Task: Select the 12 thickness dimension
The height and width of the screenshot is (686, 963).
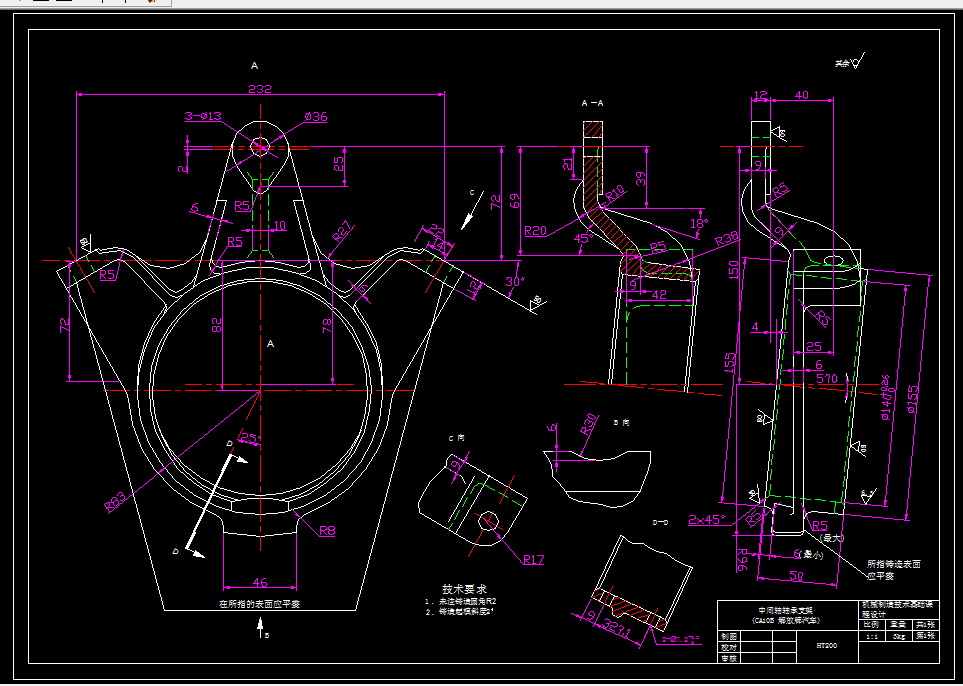Action: 760,95
